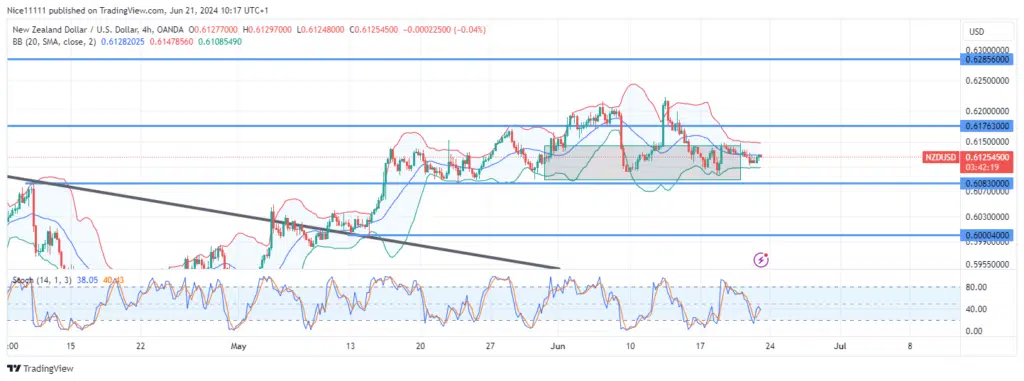The width and height of the screenshot is (1024, 381).
Task: Click the TradingView logo icon
Action: pos(14,369)
